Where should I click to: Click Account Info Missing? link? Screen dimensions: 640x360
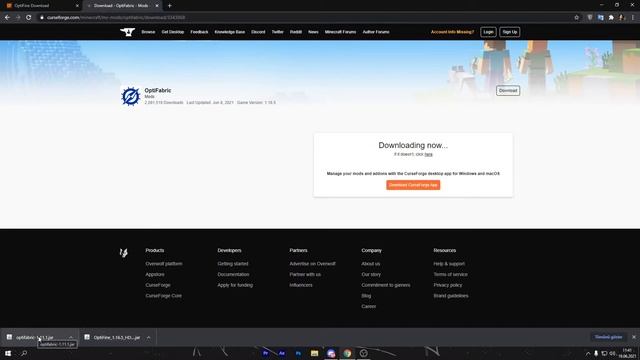(x=452, y=32)
